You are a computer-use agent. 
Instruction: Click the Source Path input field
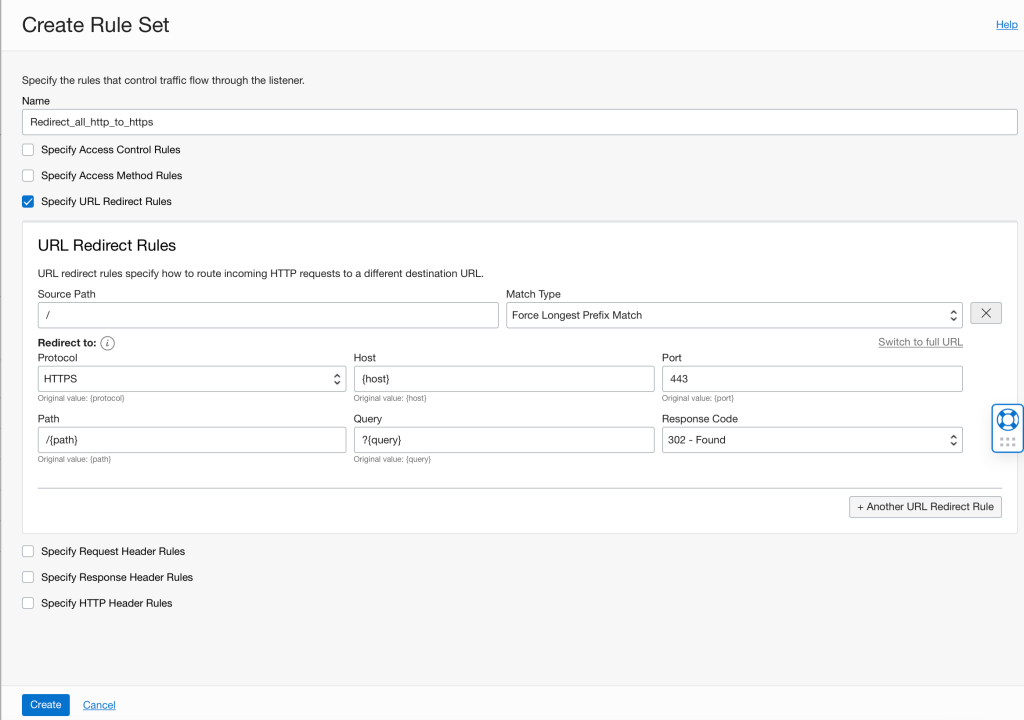(268, 315)
